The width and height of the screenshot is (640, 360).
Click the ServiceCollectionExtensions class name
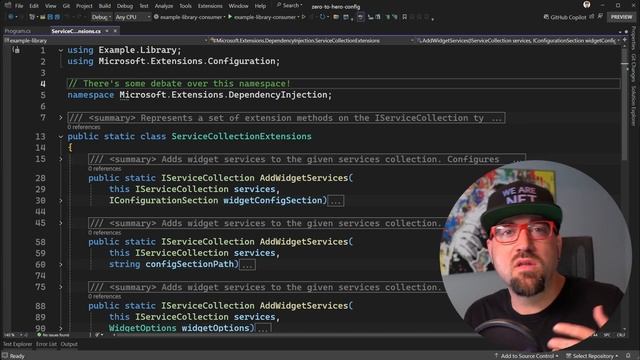coord(241,136)
